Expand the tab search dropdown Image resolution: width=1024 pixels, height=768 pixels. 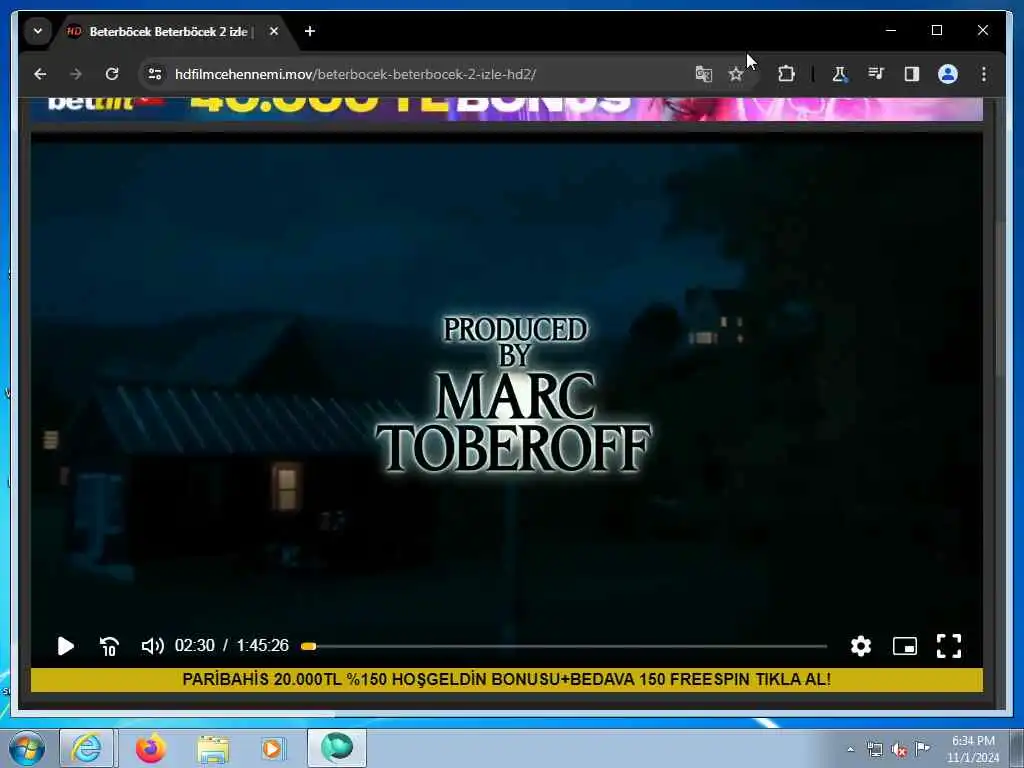click(38, 31)
